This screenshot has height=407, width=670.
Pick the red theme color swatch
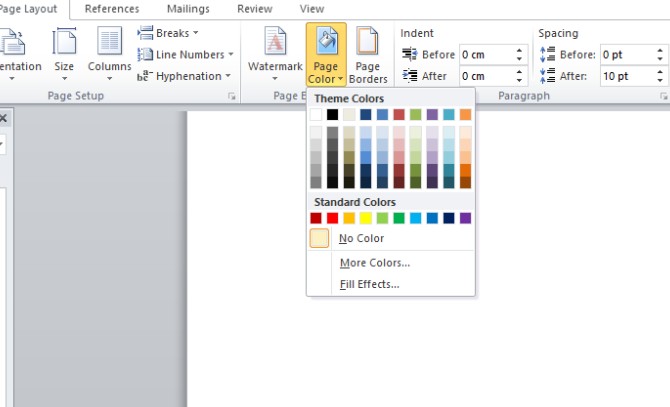click(x=399, y=114)
